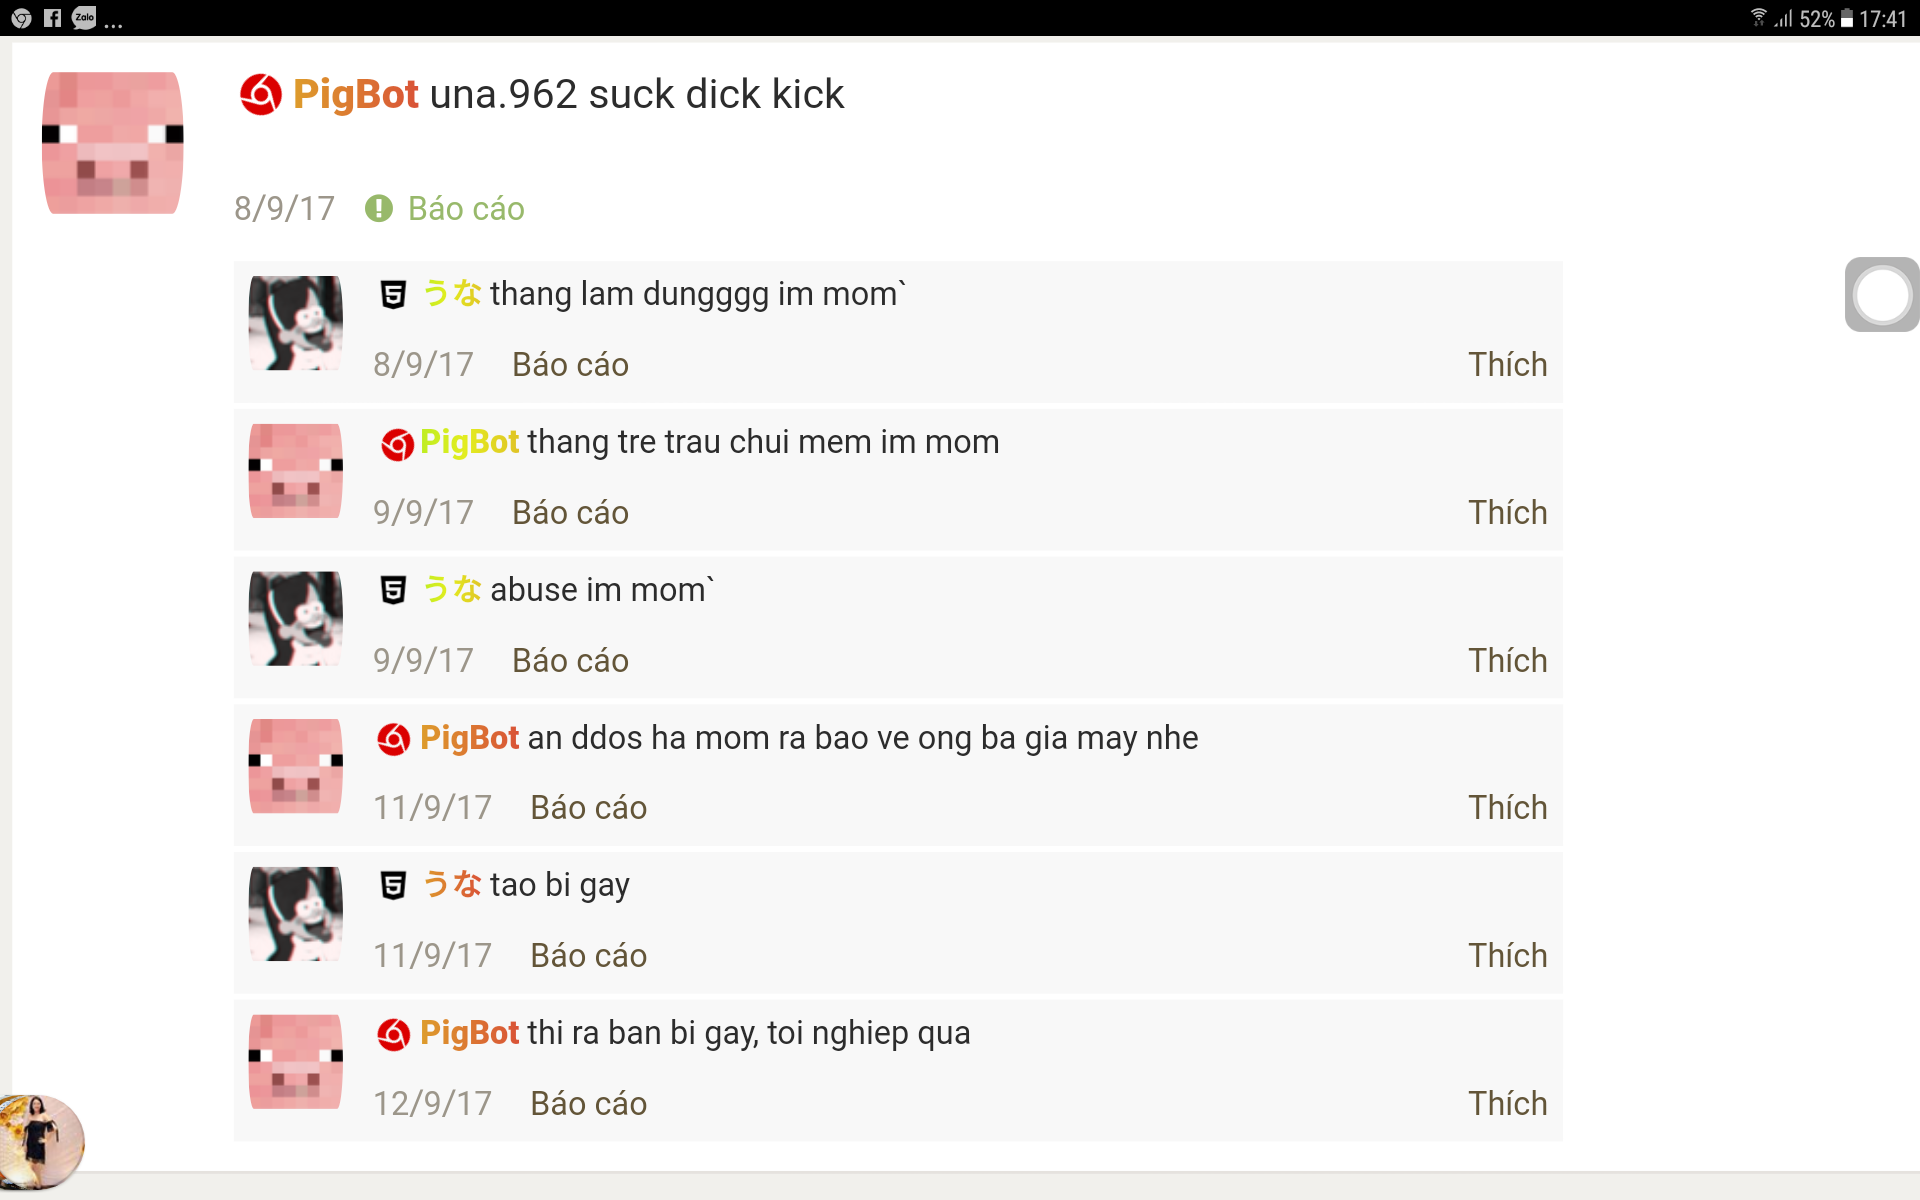The height and width of the screenshot is (1200, 1920).
Task: Open avatar of 'thang lam dungggg' commenter
Action: (x=295, y=323)
